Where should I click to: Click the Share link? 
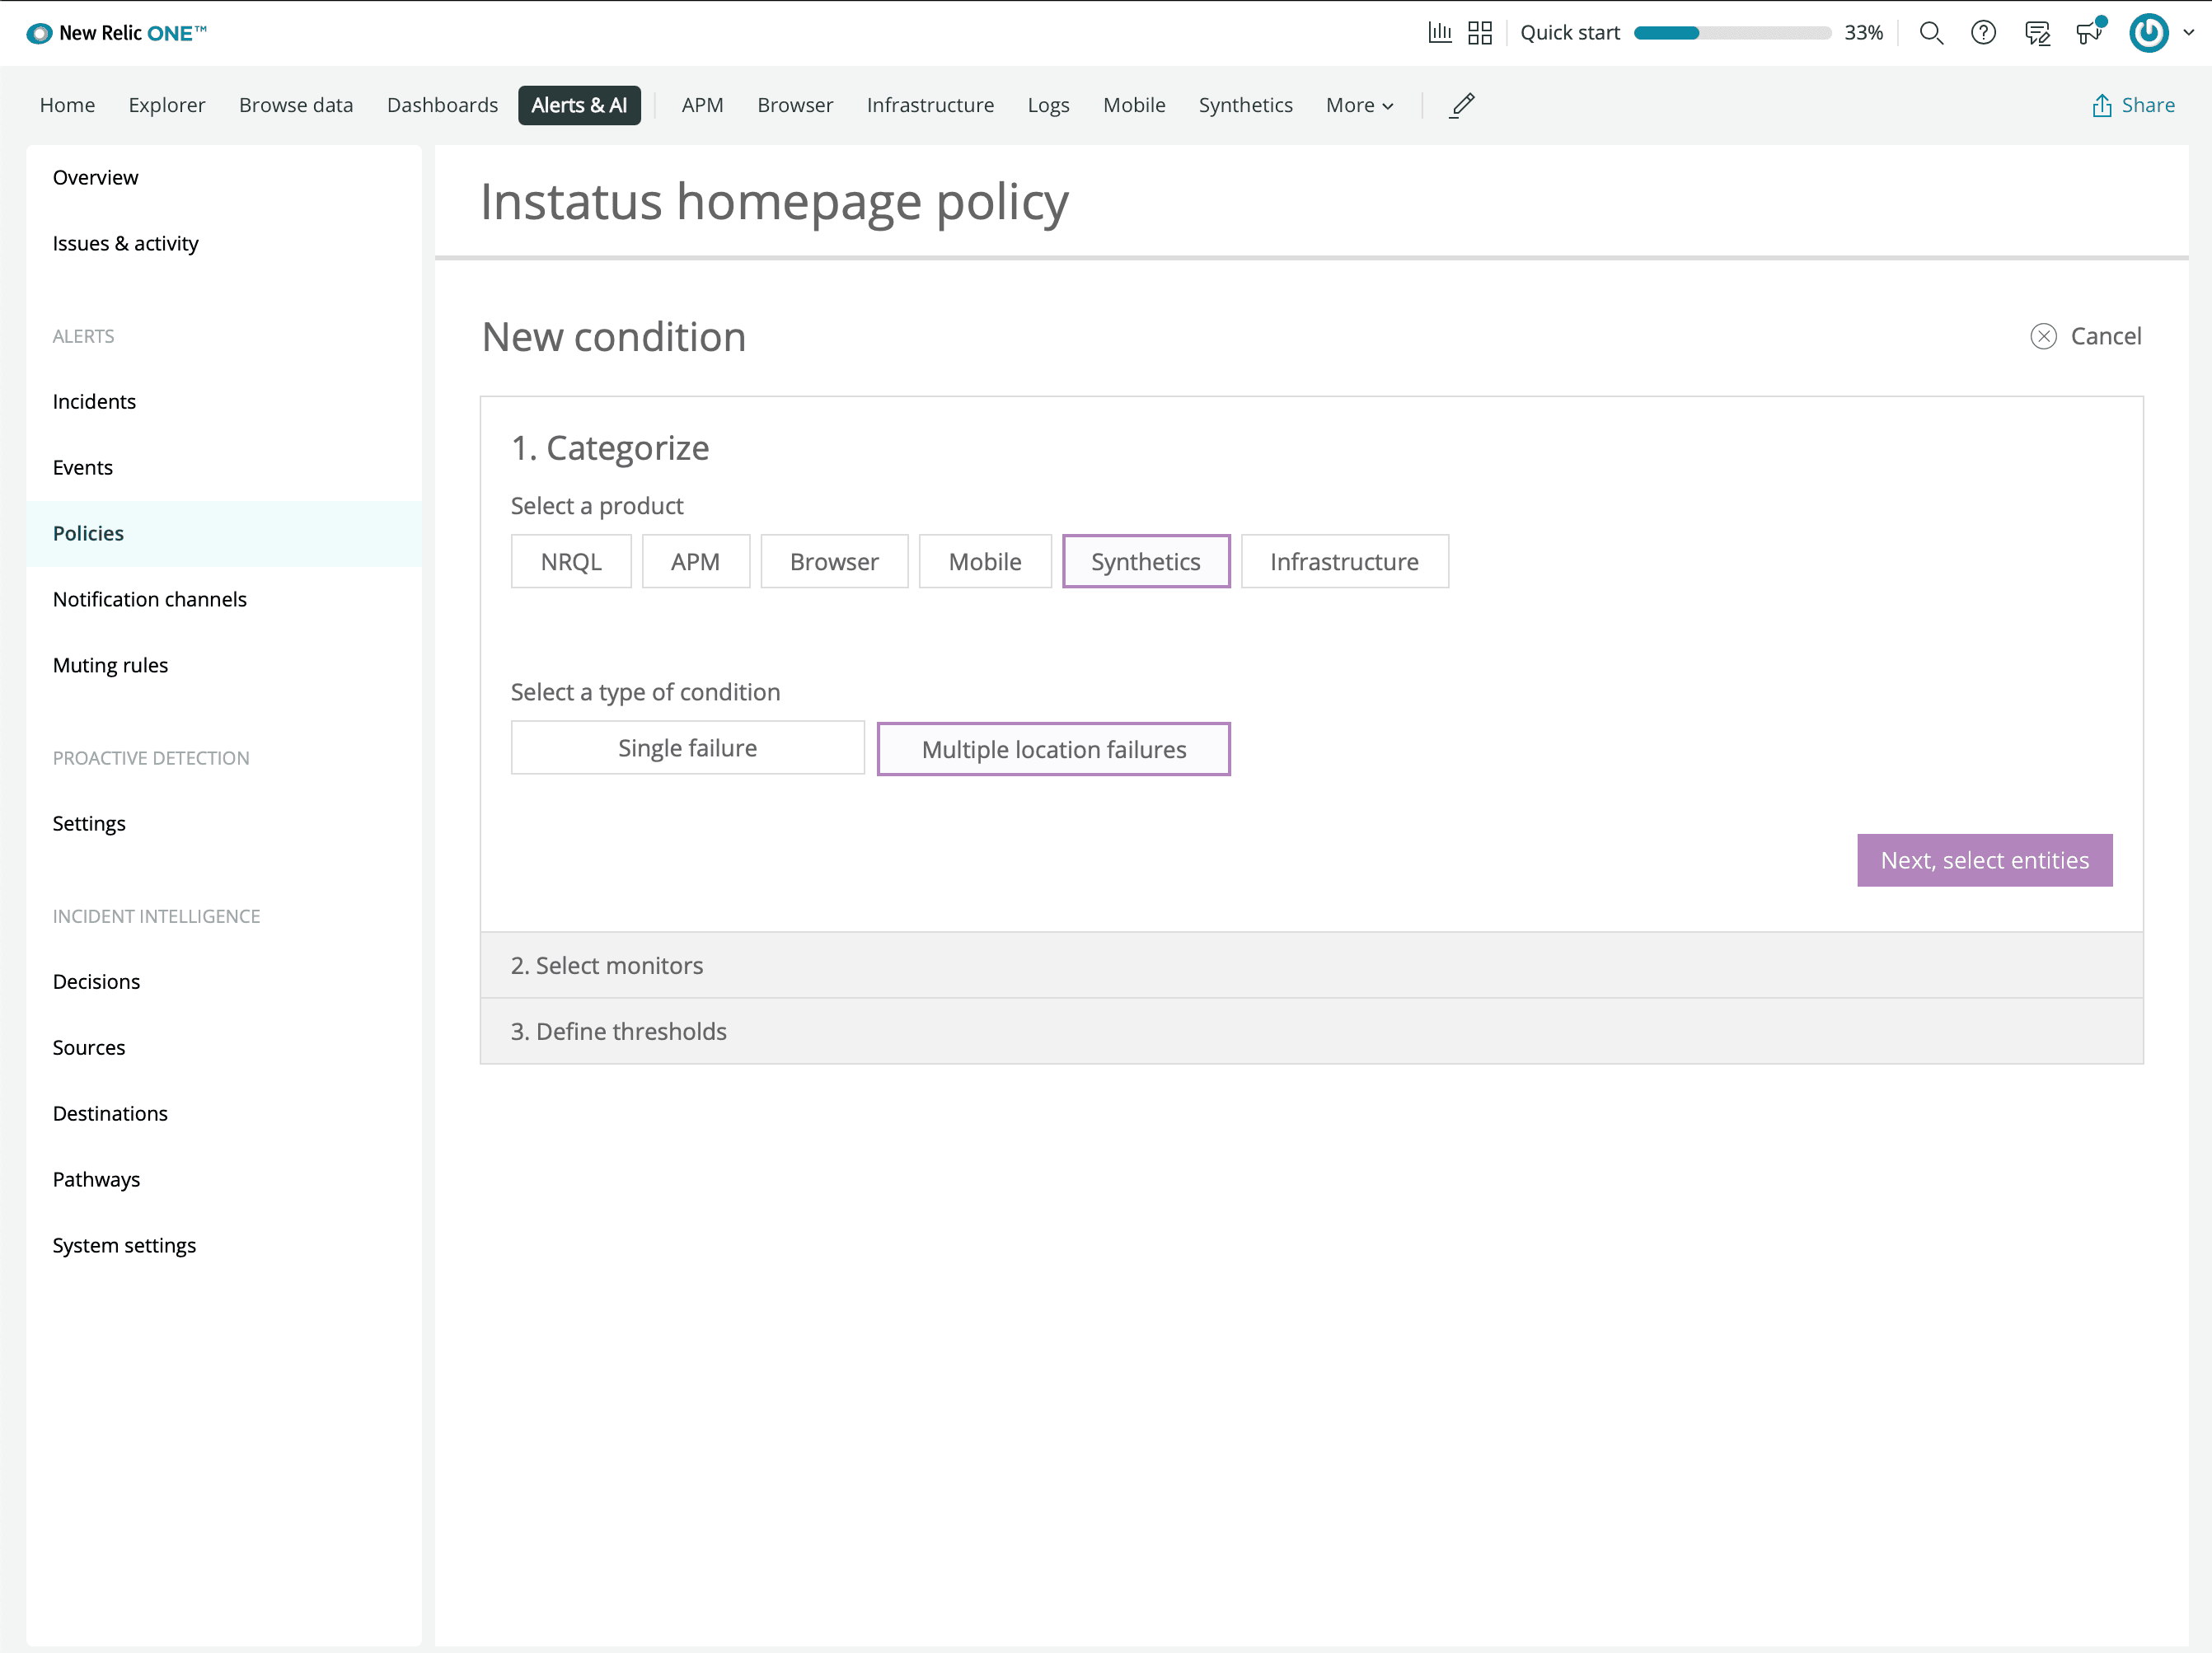(x=2133, y=105)
